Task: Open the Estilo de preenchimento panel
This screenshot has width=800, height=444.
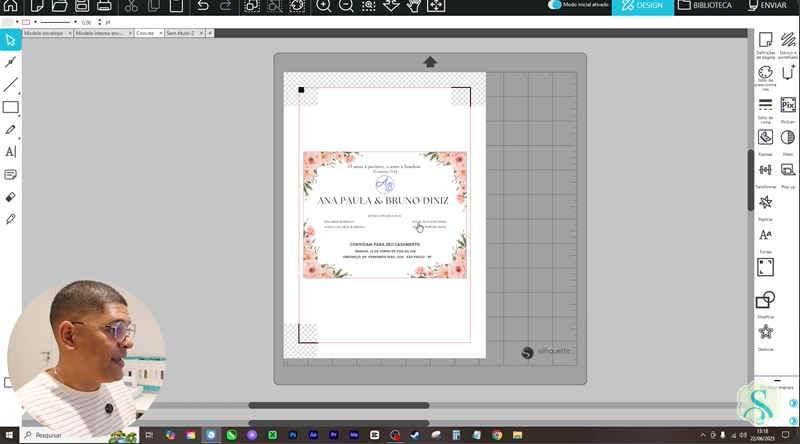Action: (x=765, y=78)
